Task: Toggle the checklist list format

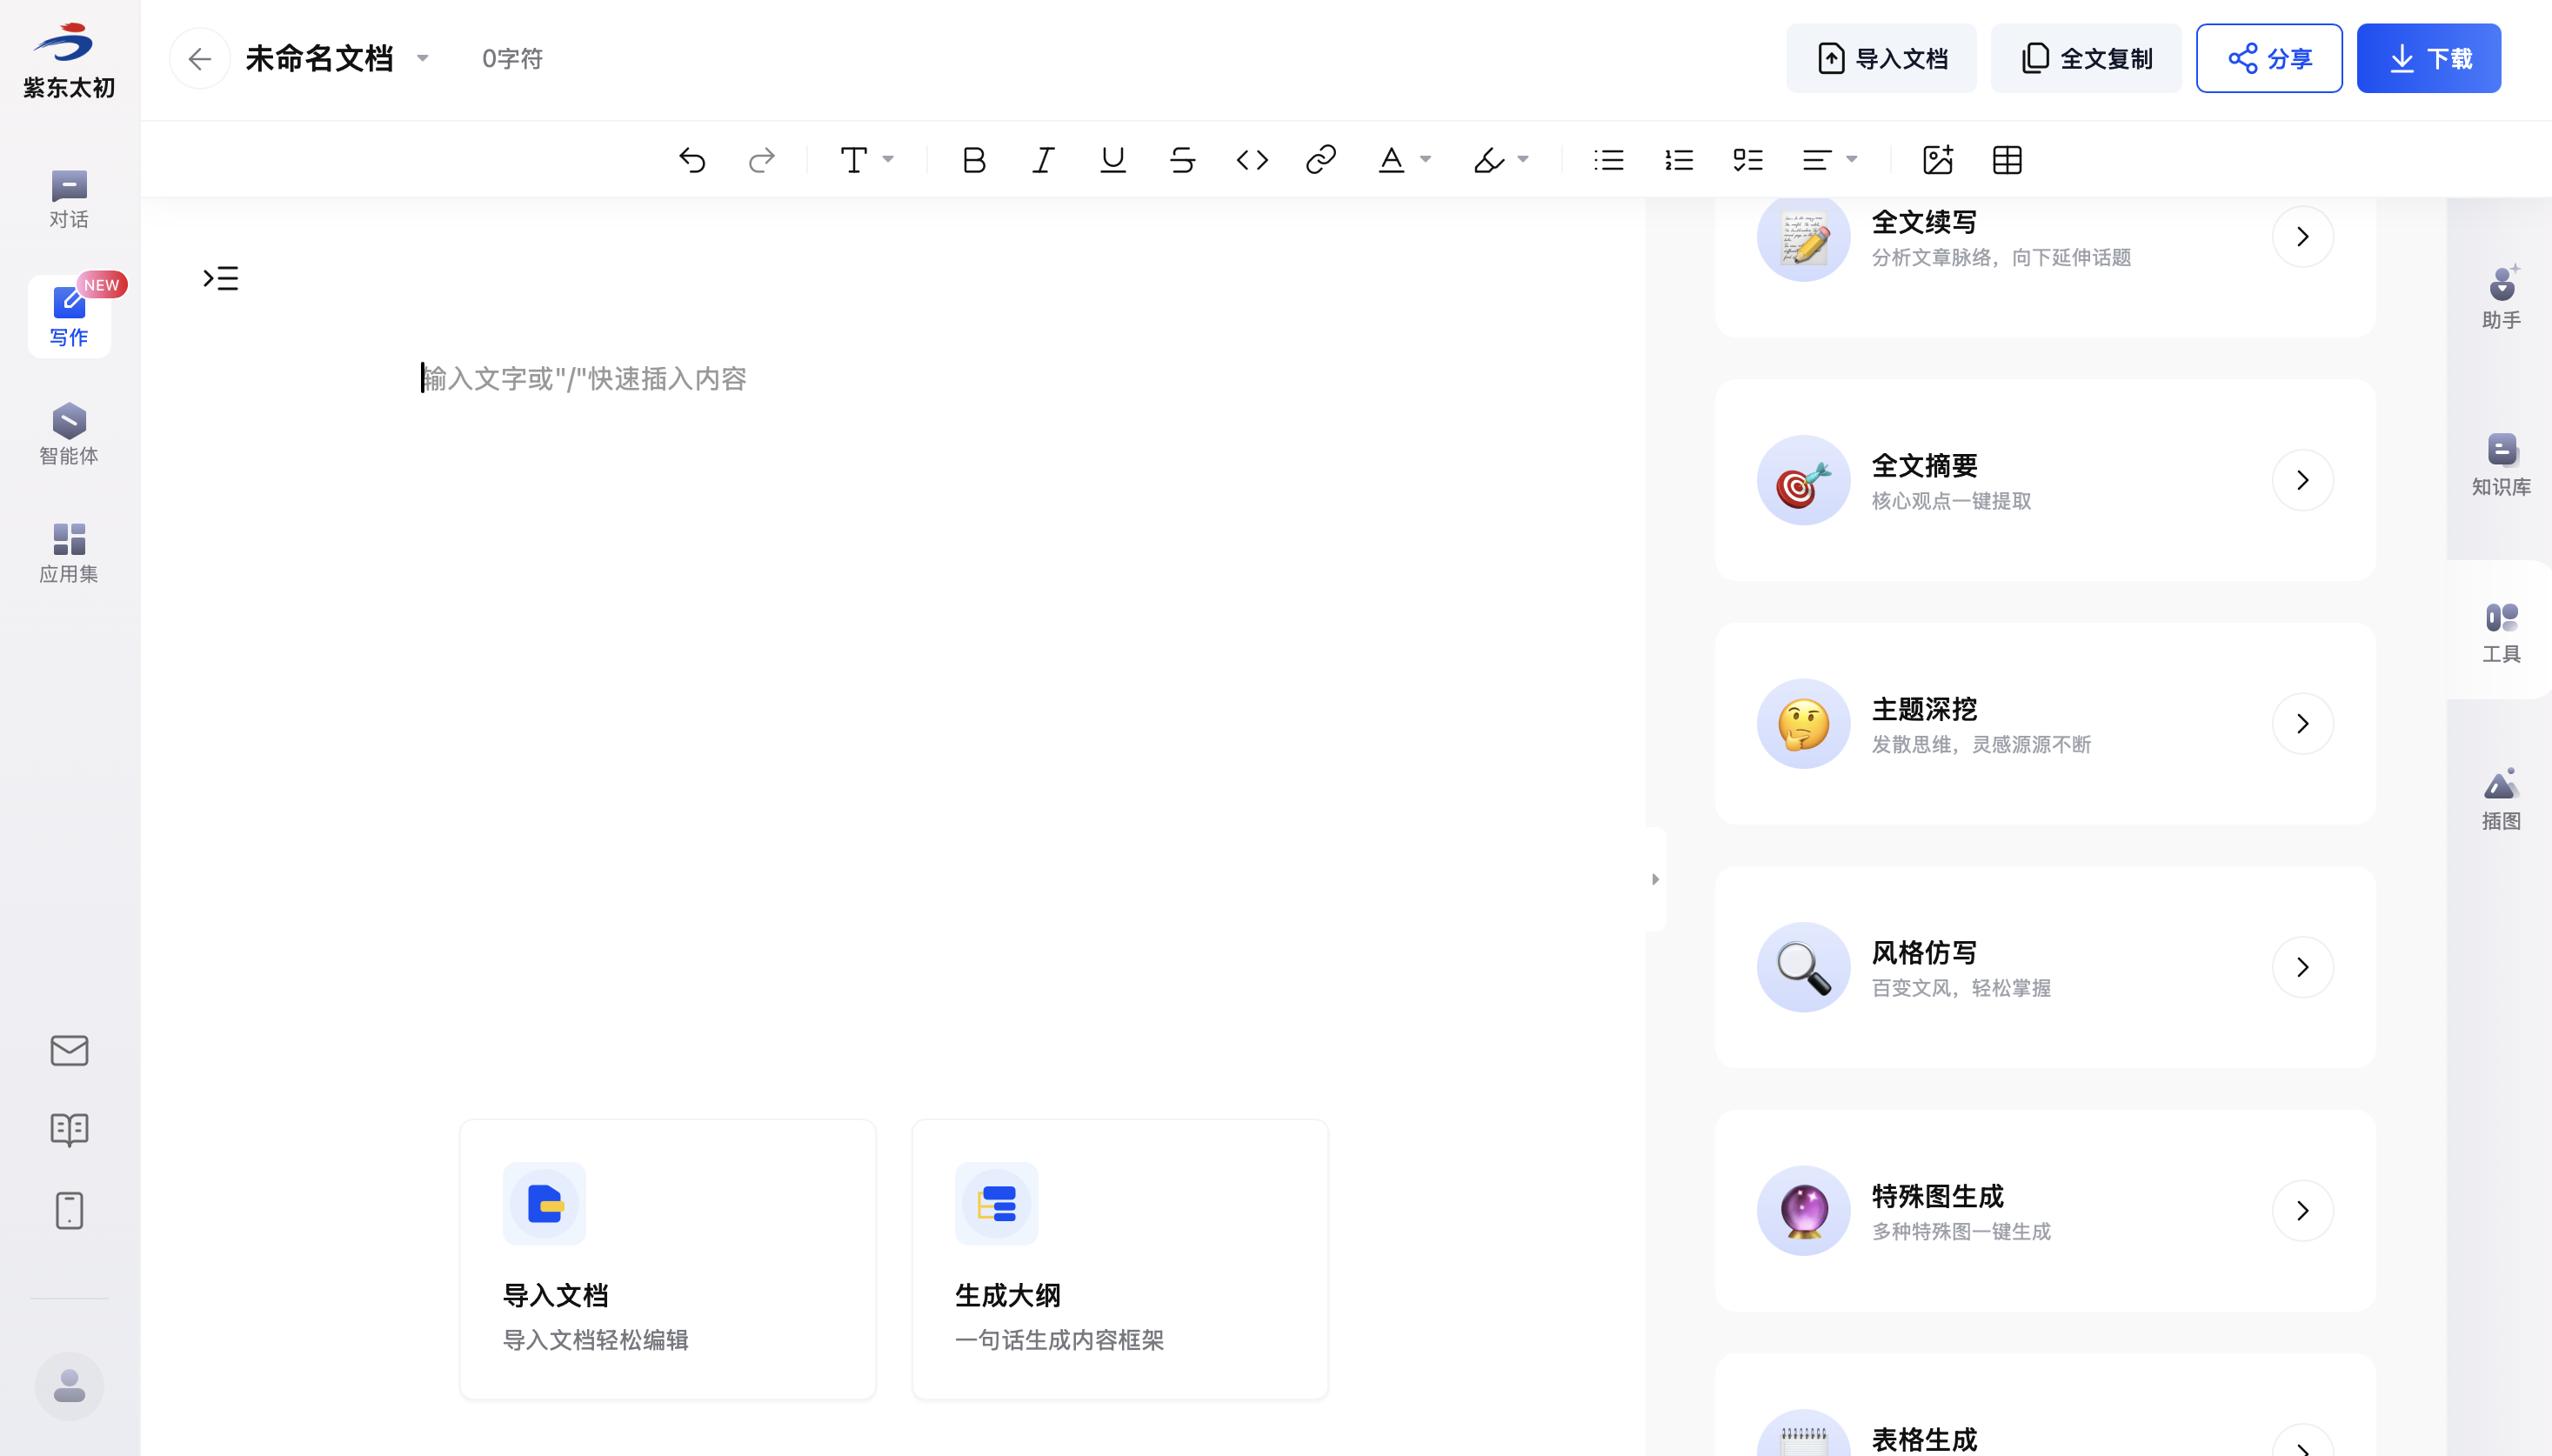Action: click(1748, 160)
